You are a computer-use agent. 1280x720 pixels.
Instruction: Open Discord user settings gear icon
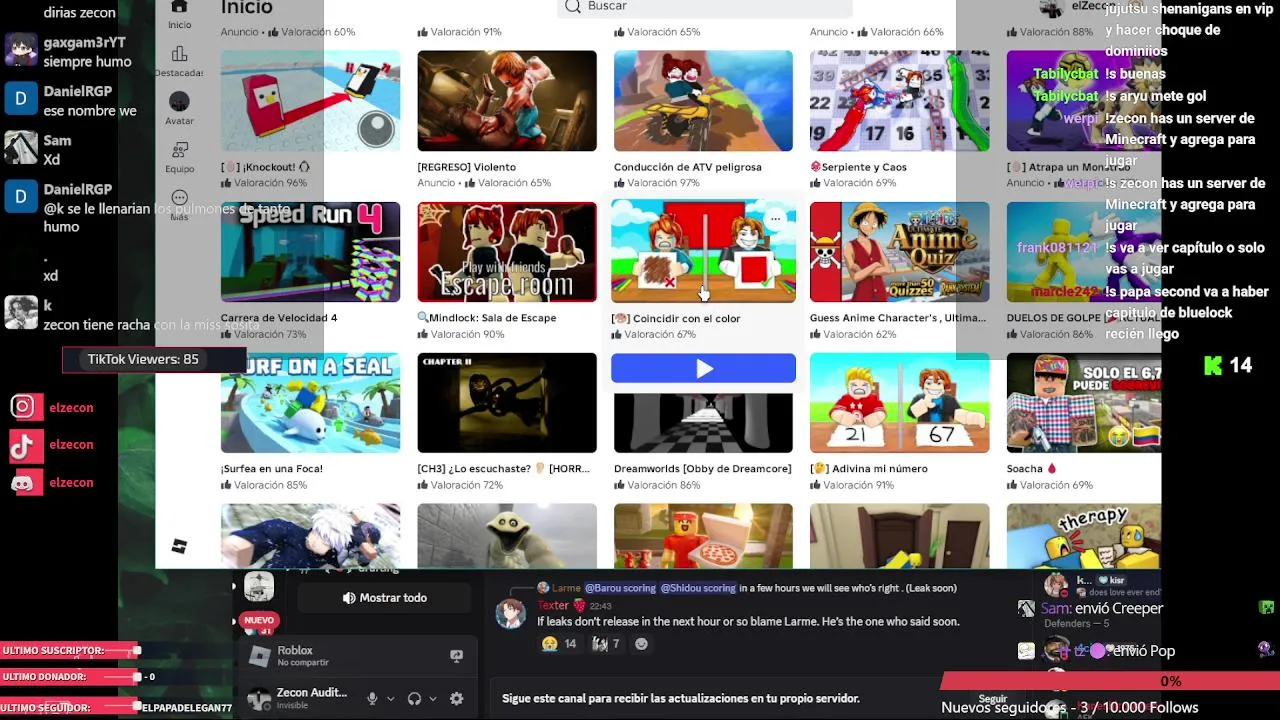point(456,699)
